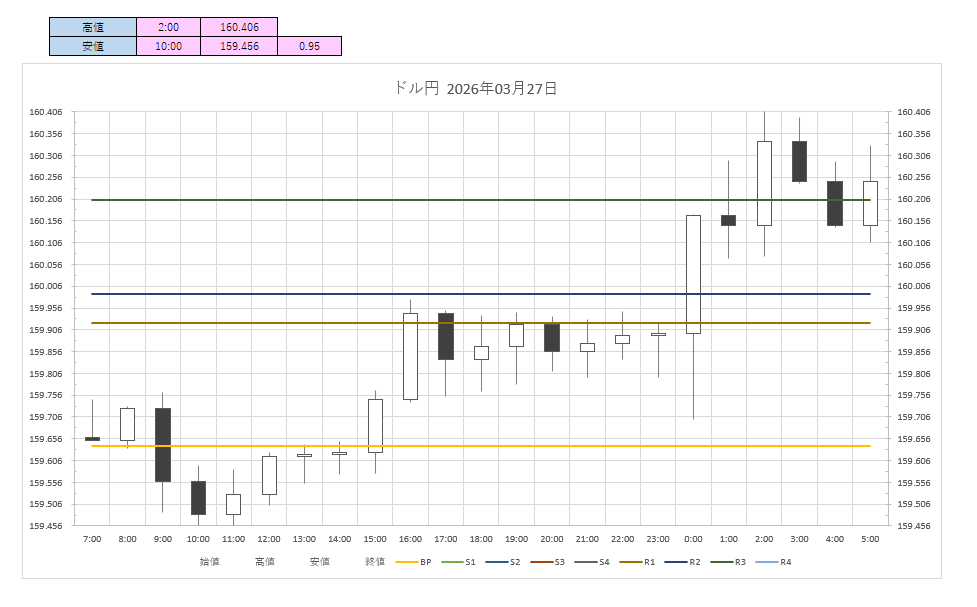Screen dimensions: 977x607
Task: Click the 始値 legend label
Action: (x=209, y=562)
